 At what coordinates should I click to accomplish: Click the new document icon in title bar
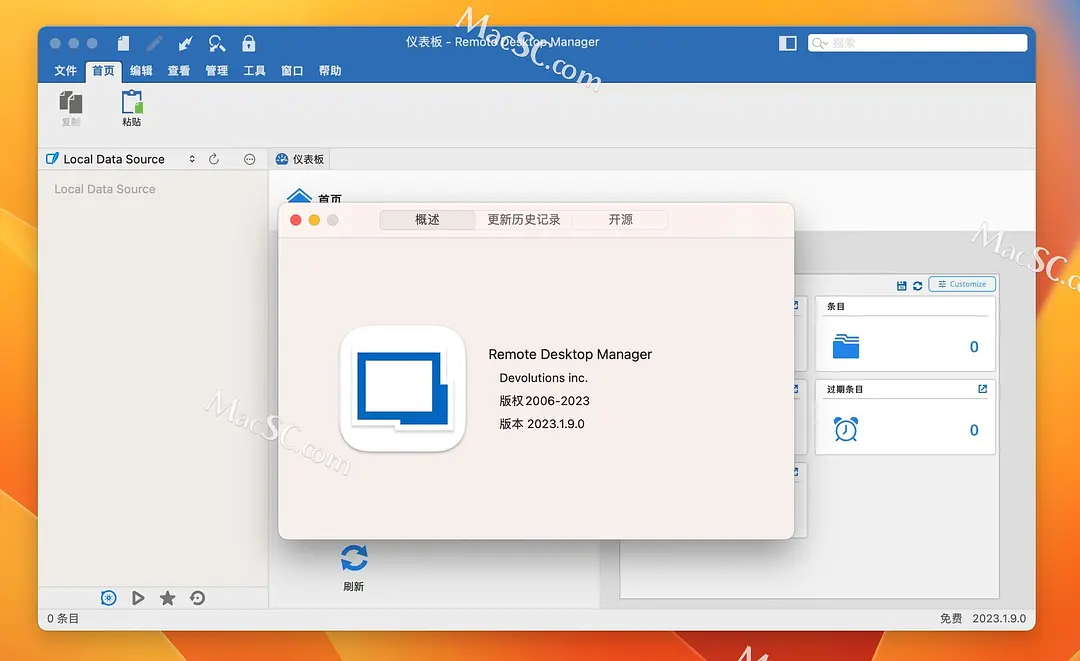pyautogui.click(x=123, y=43)
